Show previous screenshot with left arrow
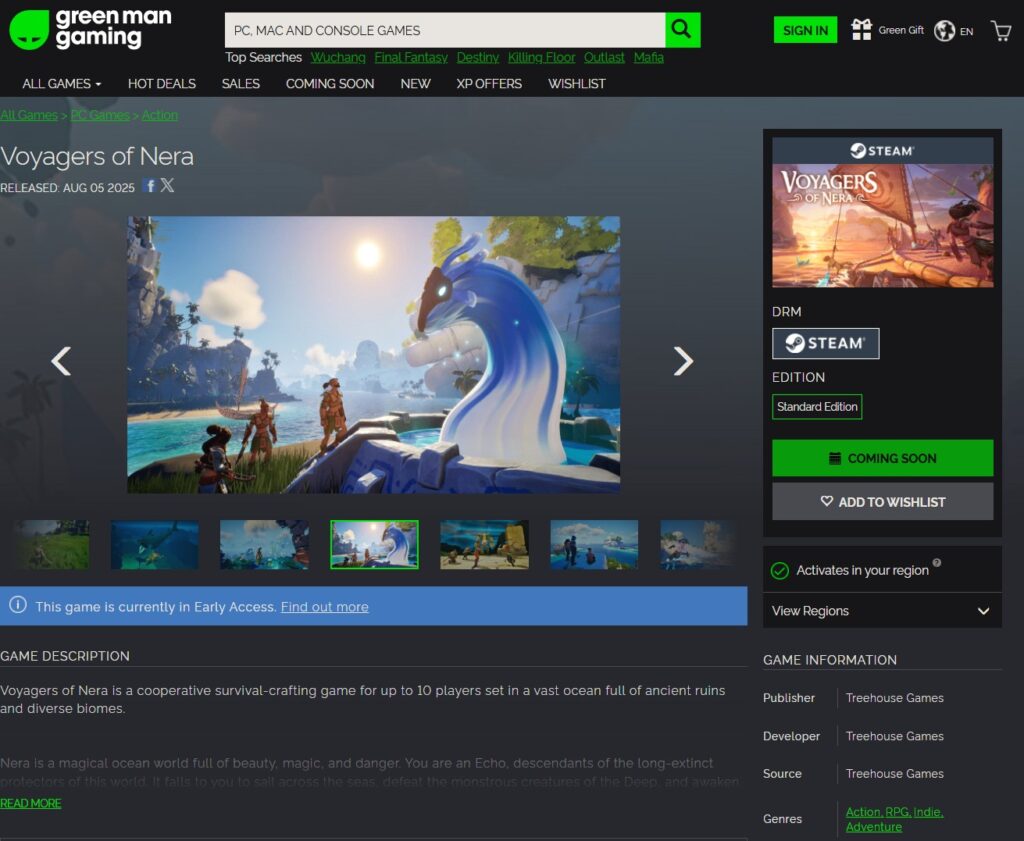 pyautogui.click(x=61, y=361)
